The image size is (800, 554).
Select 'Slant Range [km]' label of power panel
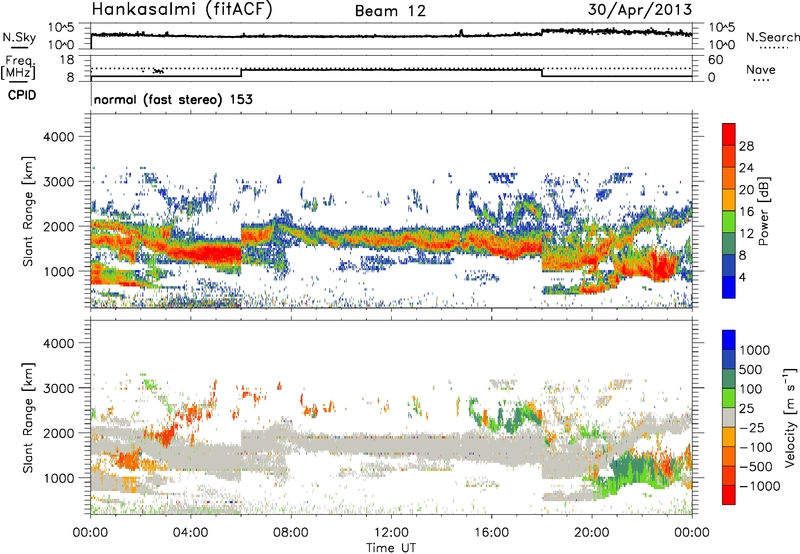(28, 211)
